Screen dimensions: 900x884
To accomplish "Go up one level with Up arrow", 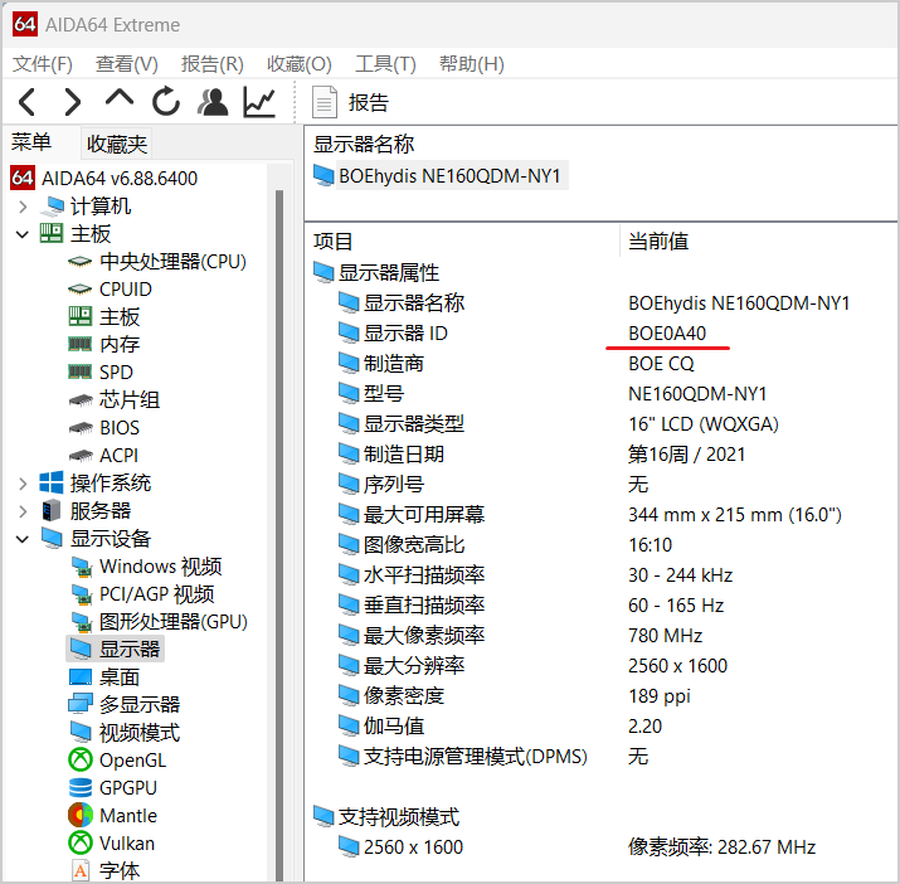I will (x=119, y=99).
